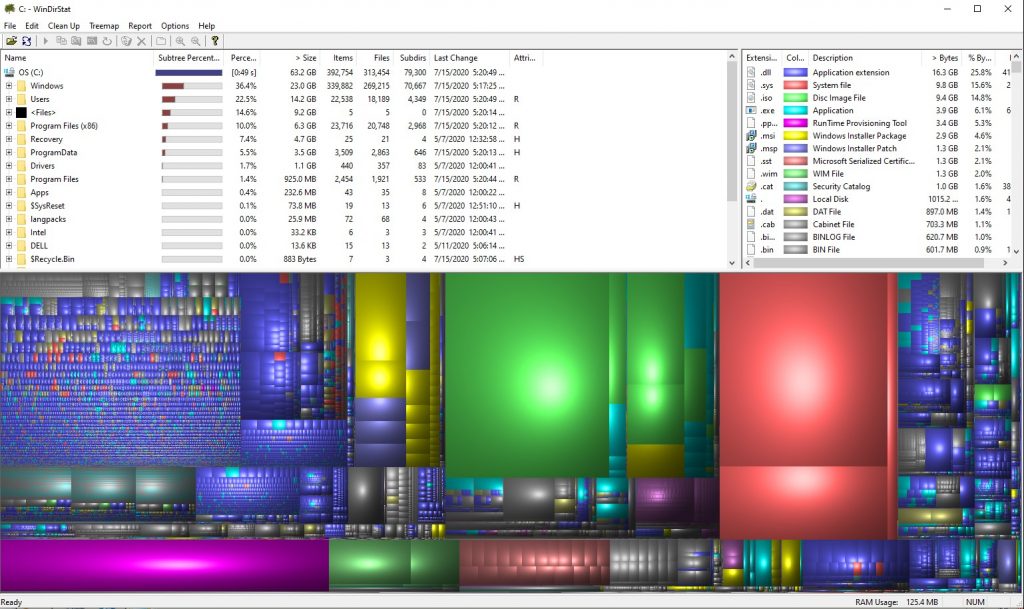Click the OS (C:) drive icon
Screen dimensions: 1024x609
[10, 72]
